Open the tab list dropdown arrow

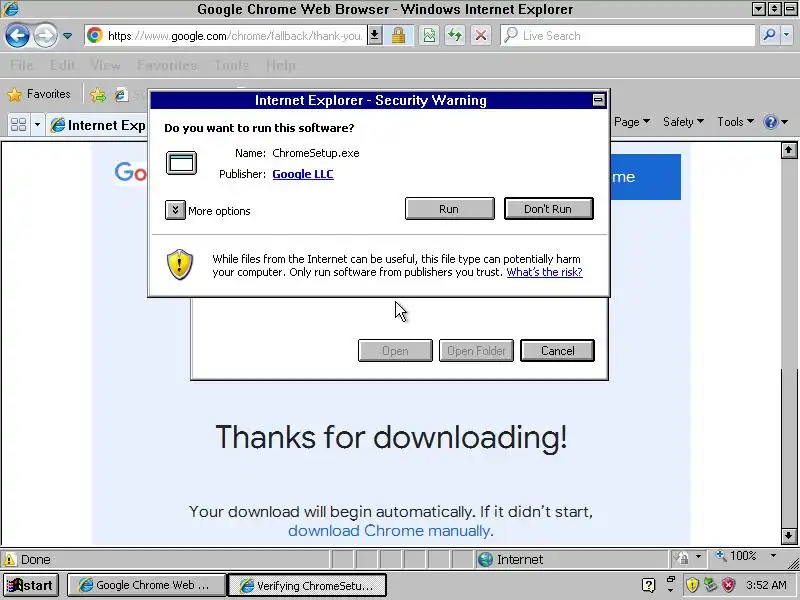[x=37, y=124]
